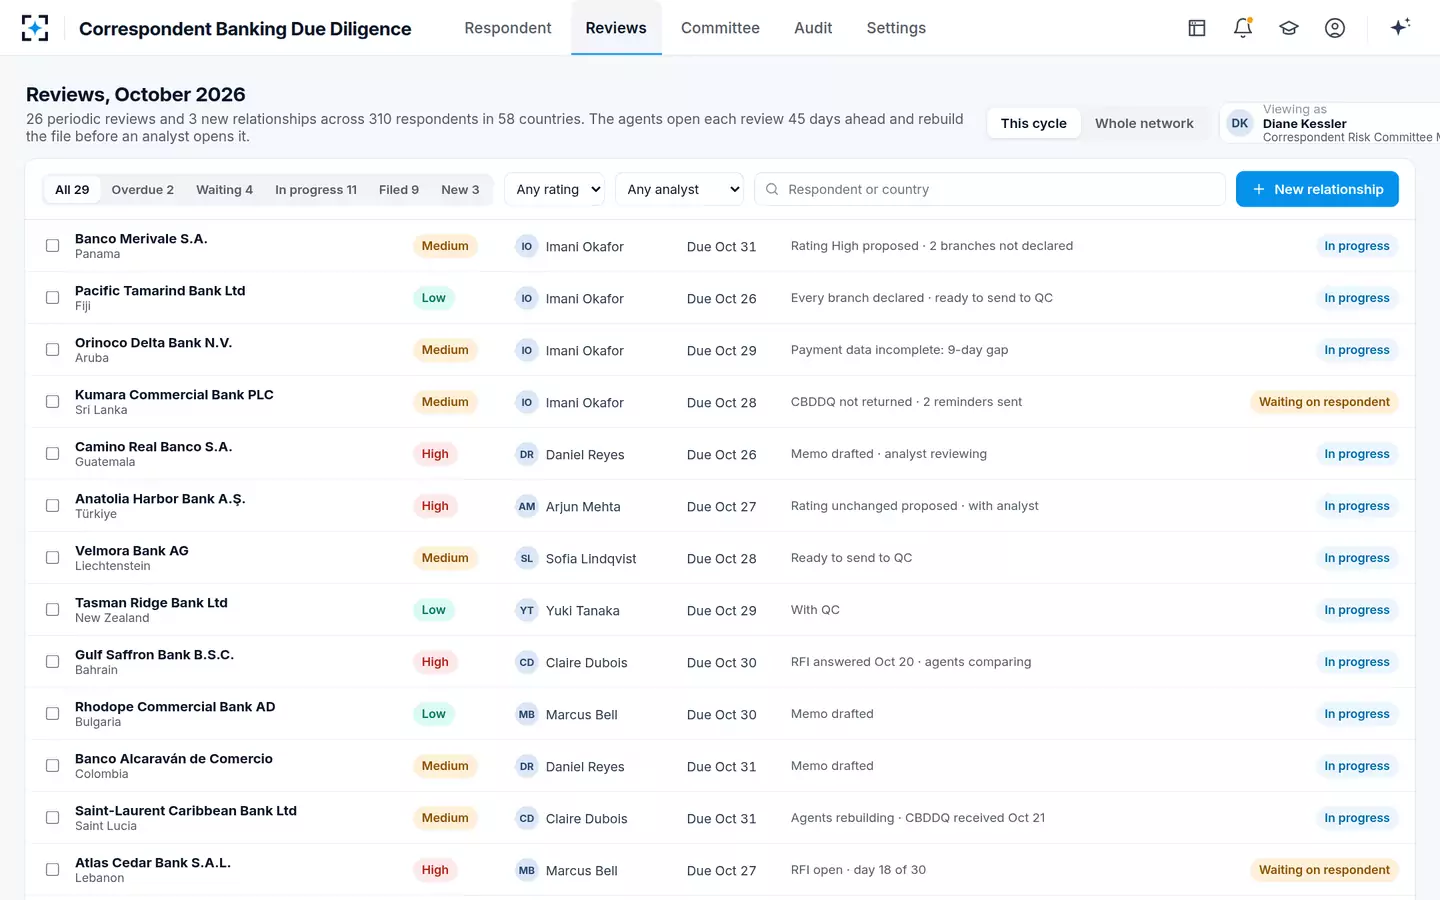Click the DK avatar for Diane Kessler
Viewport: 1440px width, 900px height.
[1240, 123]
